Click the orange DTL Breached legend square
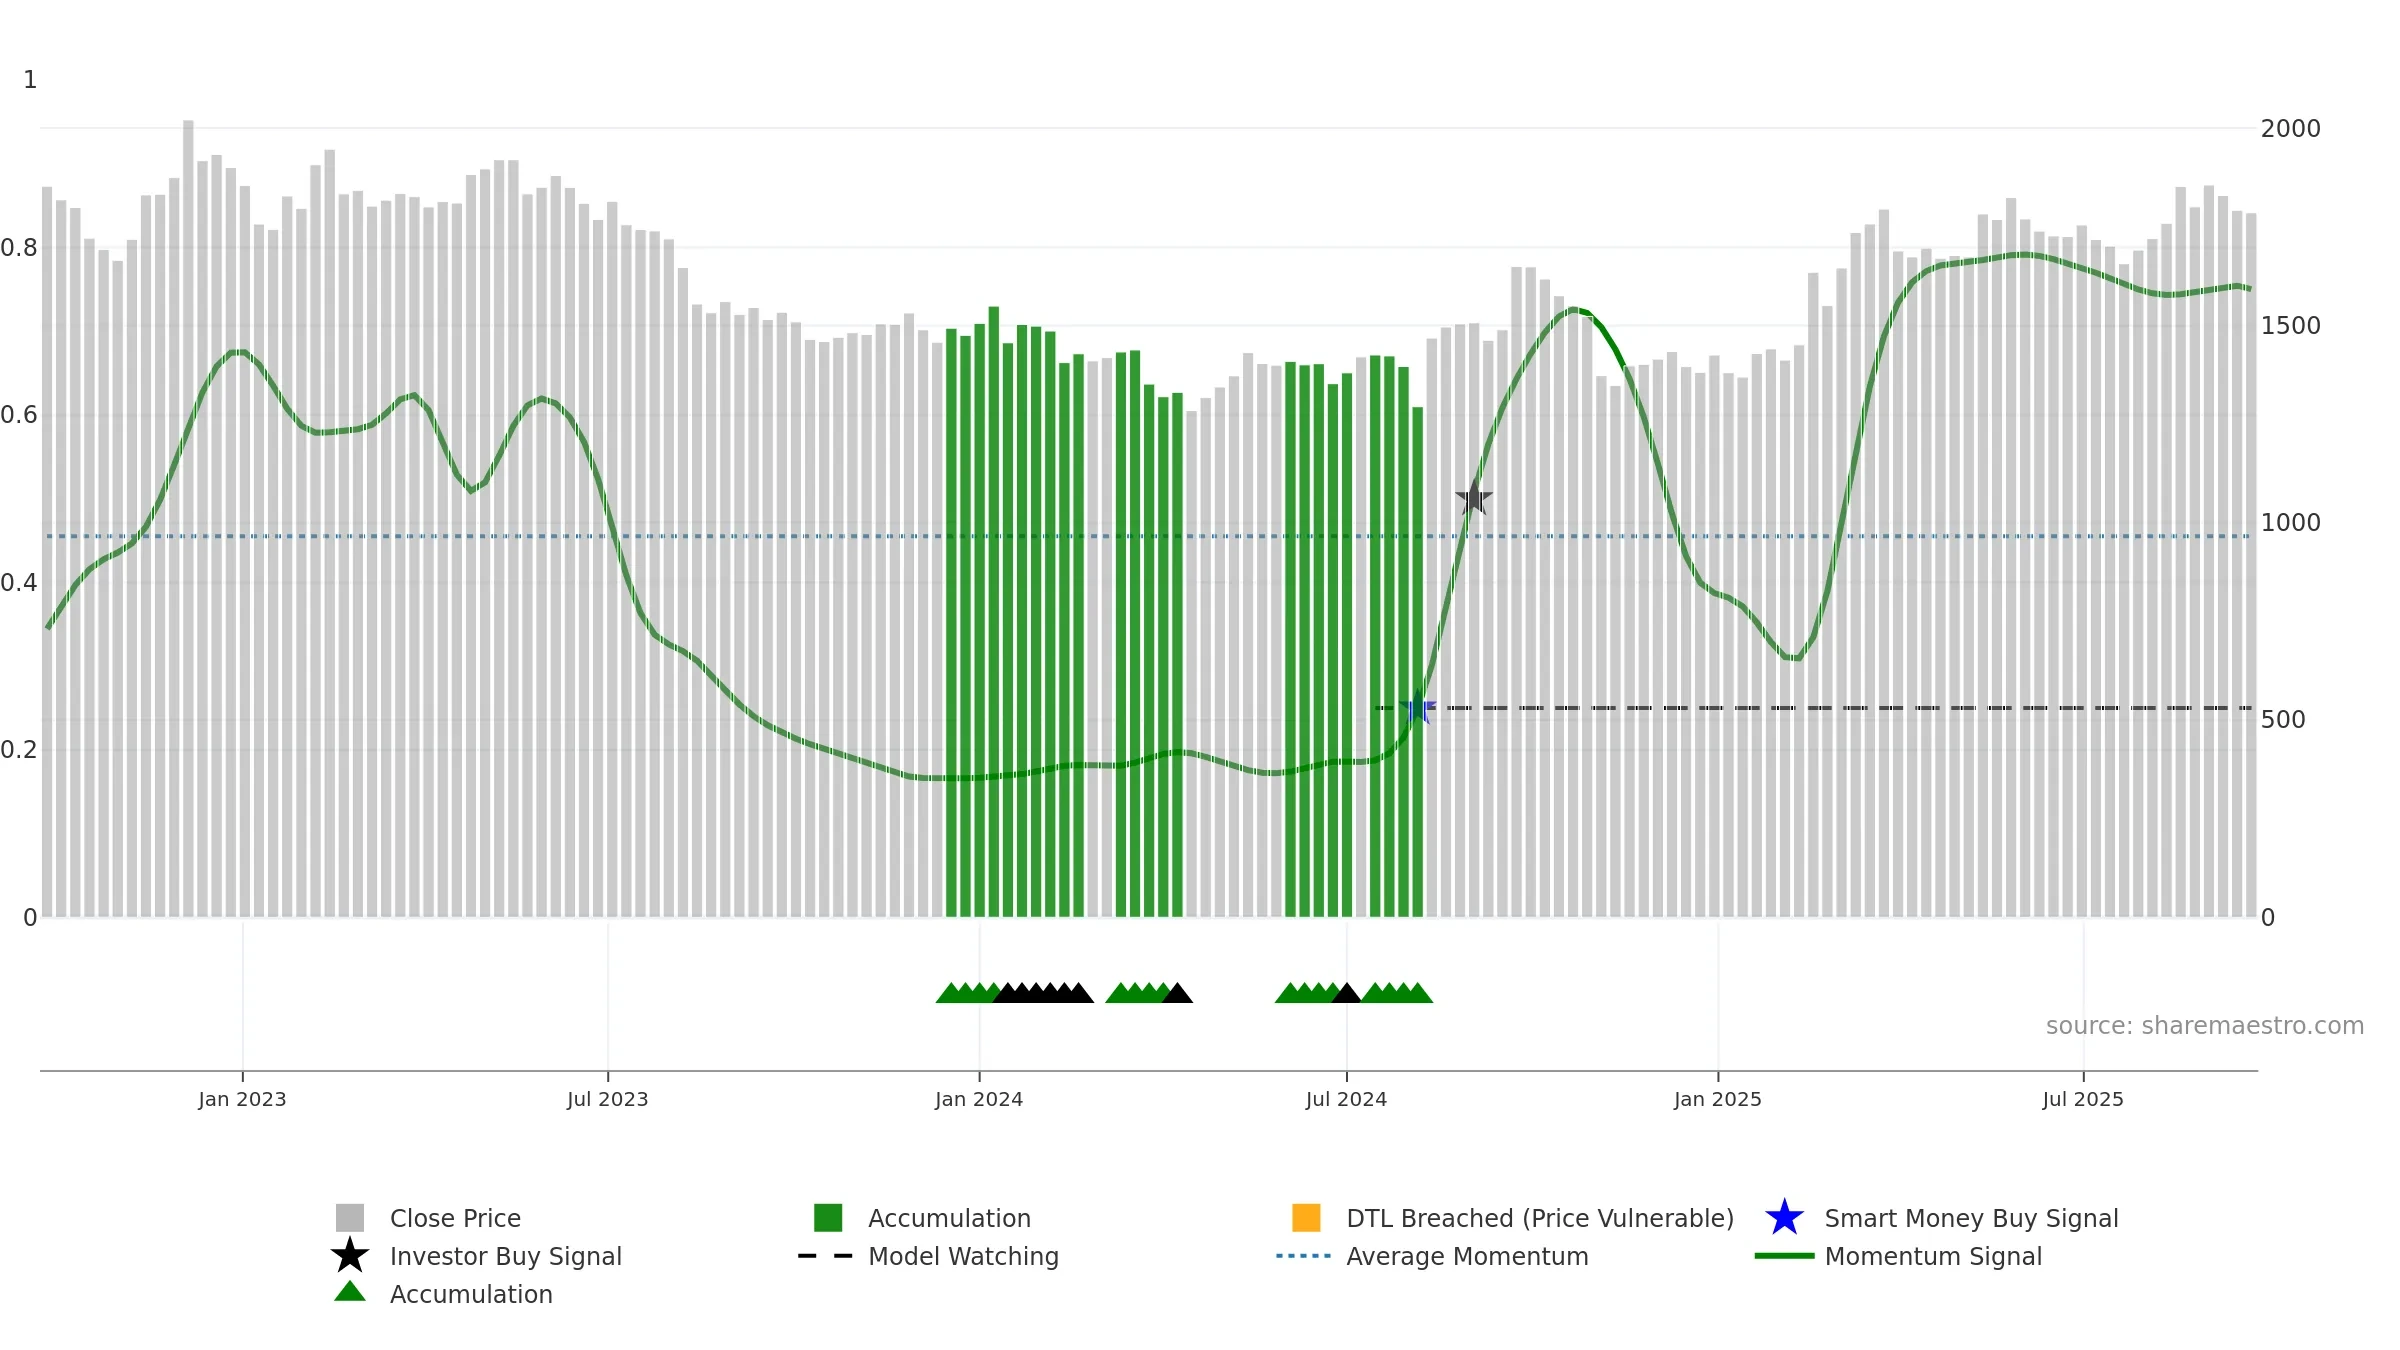This screenshot has width=2400, height=1350. click(1306, 1218)
